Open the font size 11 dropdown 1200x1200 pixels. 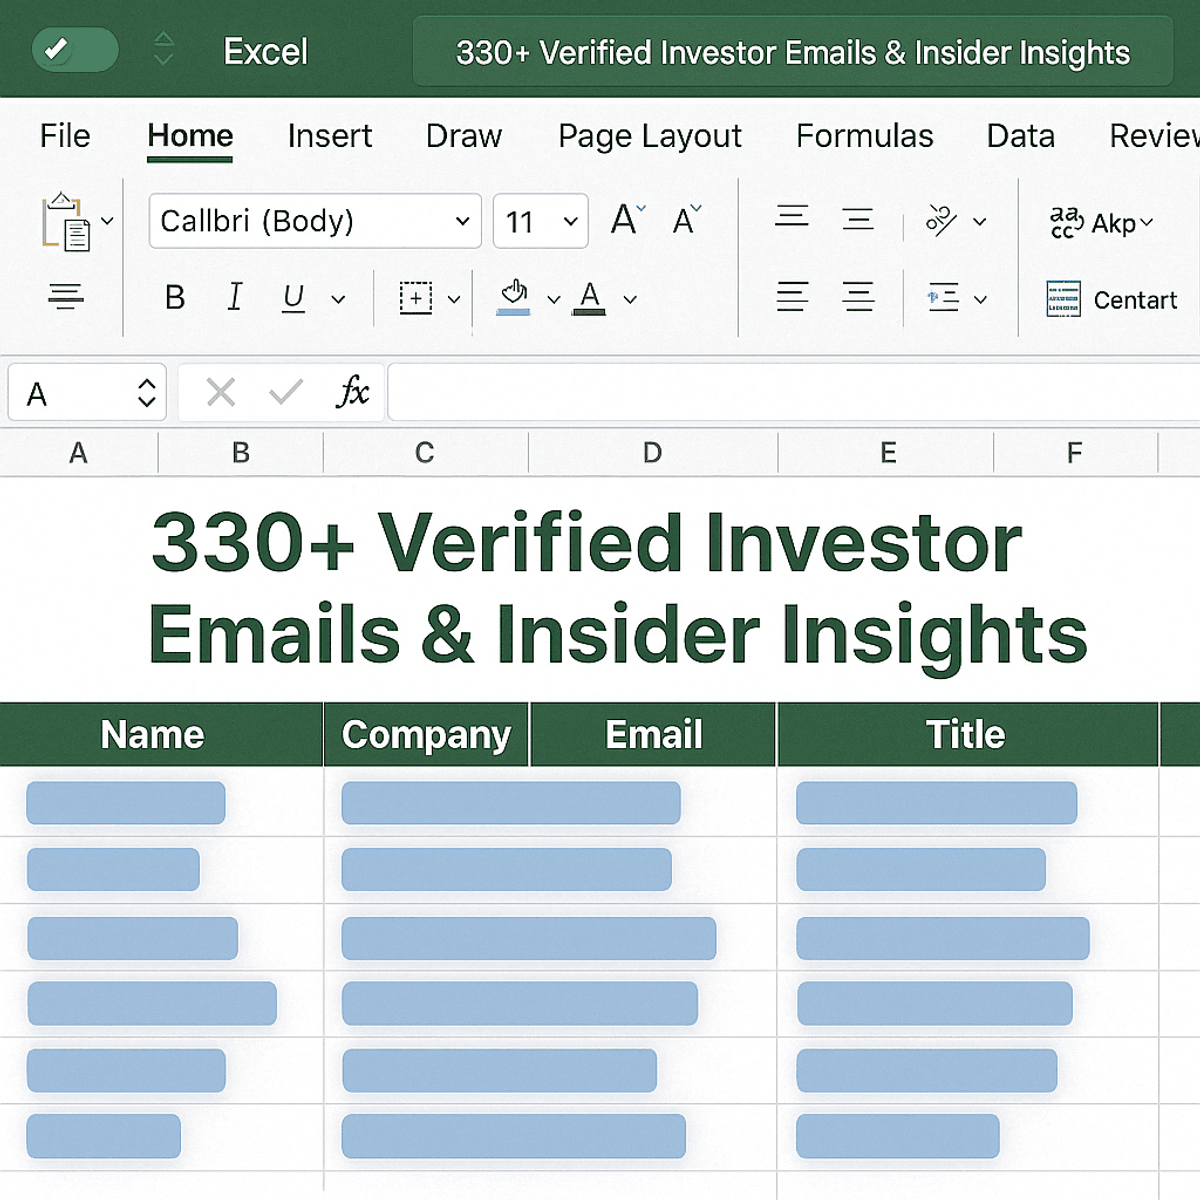coord(570,221)
